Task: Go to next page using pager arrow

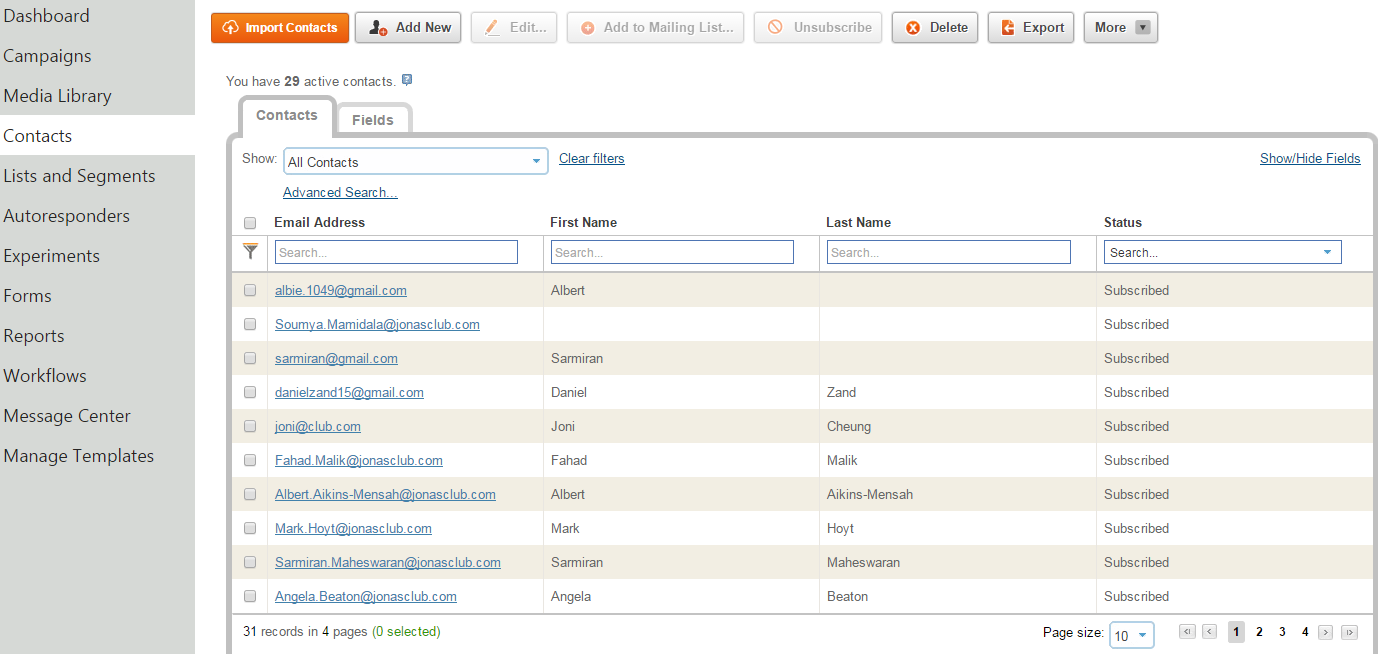Action: 1326,632
